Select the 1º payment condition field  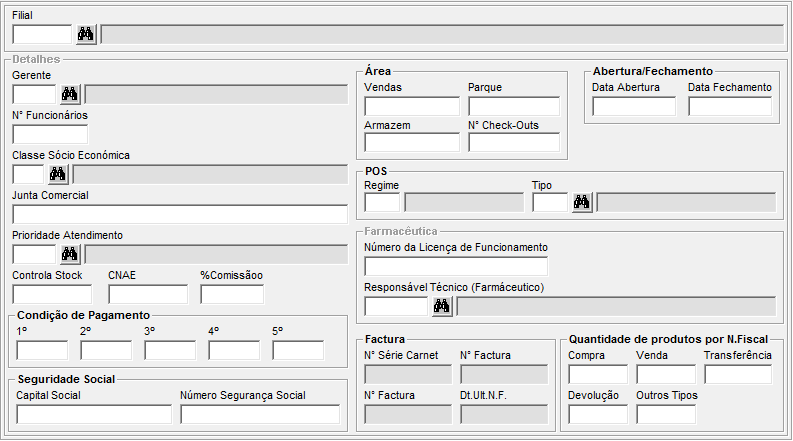point(42,350)
